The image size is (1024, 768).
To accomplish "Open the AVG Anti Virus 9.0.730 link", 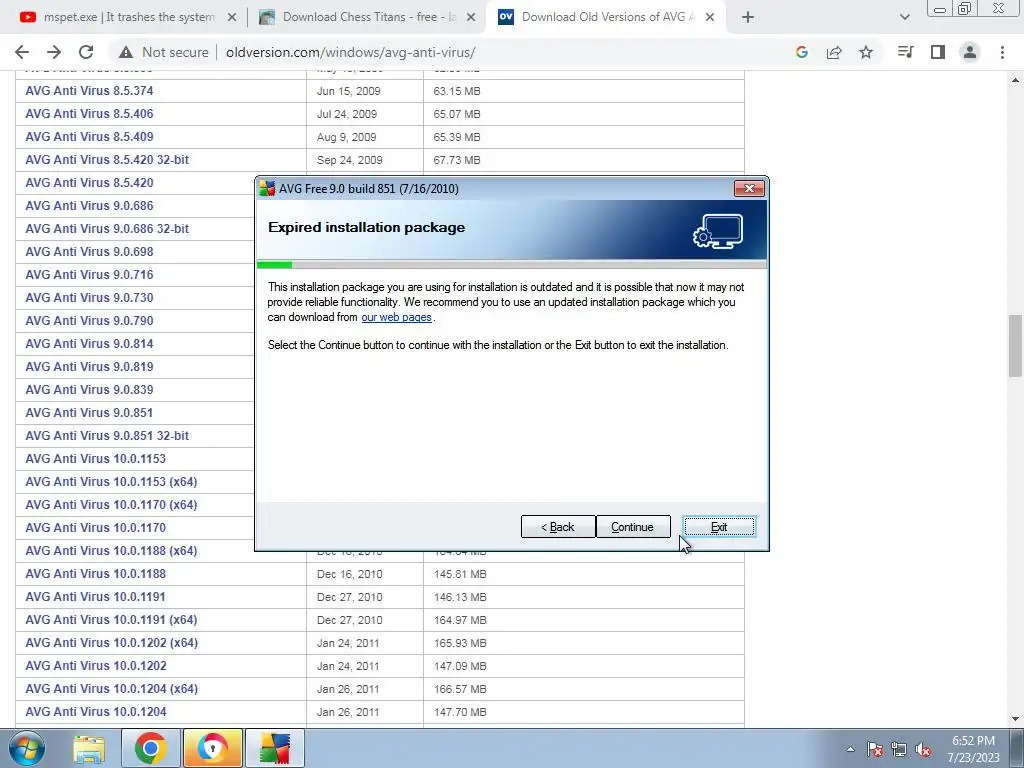I will point(89,298).
